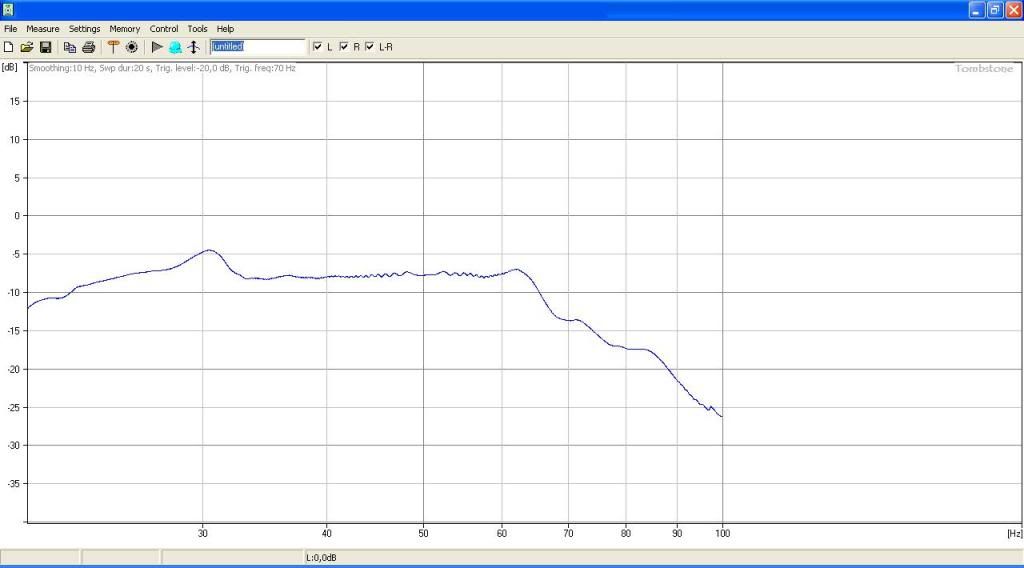Click the New file icon
1024x568 pixels.
pos(9,47)
